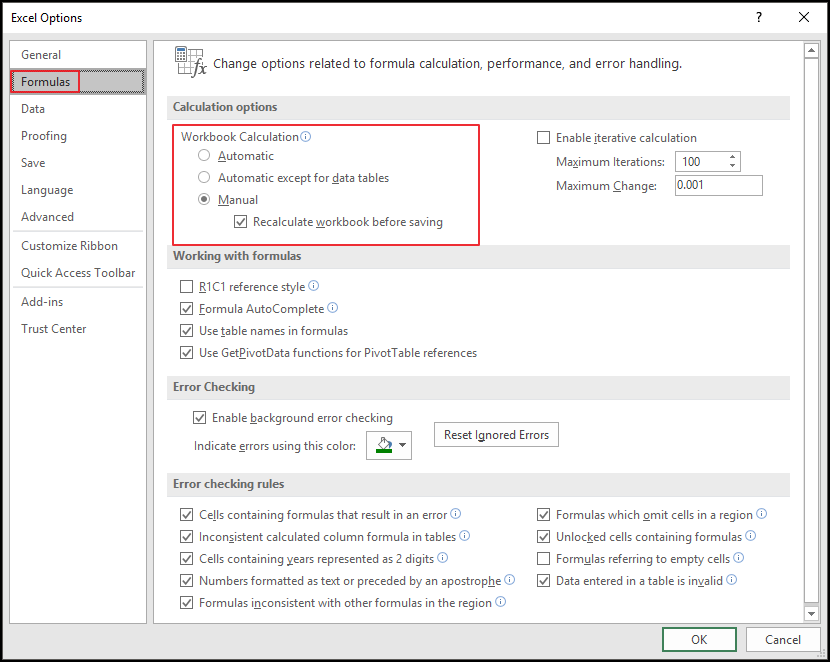Click info icon beside R1C1 reference style
The width and height of the screenshot is (830, 663).
pyautogui.click(x=313, y=286)
